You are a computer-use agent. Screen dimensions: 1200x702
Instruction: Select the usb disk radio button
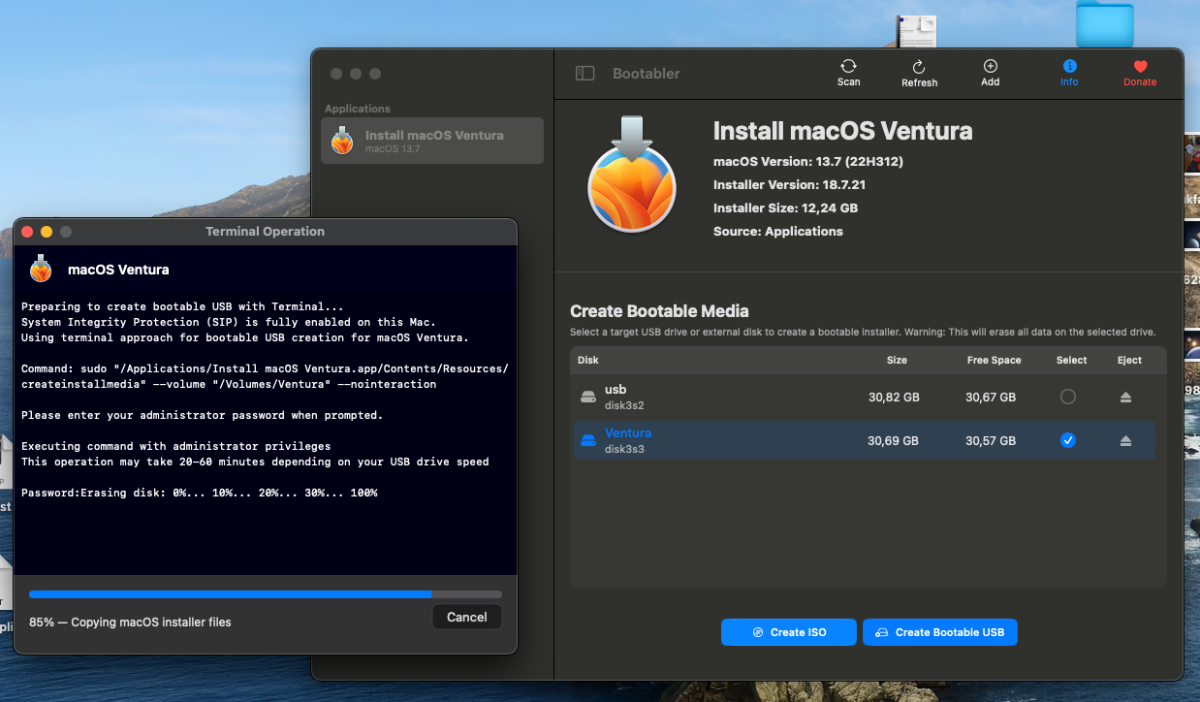pyautogui.click(x=1068, y=397)
